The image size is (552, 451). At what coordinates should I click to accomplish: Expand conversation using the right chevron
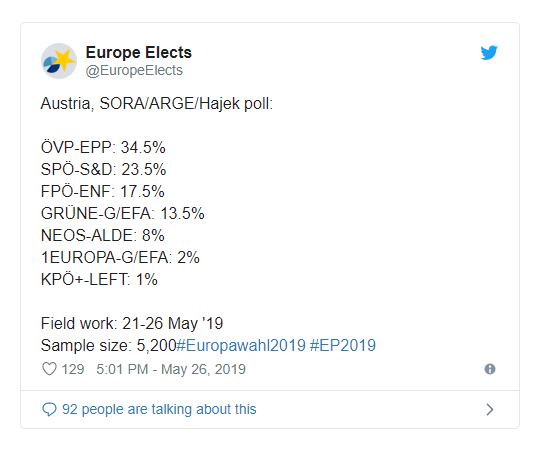coord(490,409)
